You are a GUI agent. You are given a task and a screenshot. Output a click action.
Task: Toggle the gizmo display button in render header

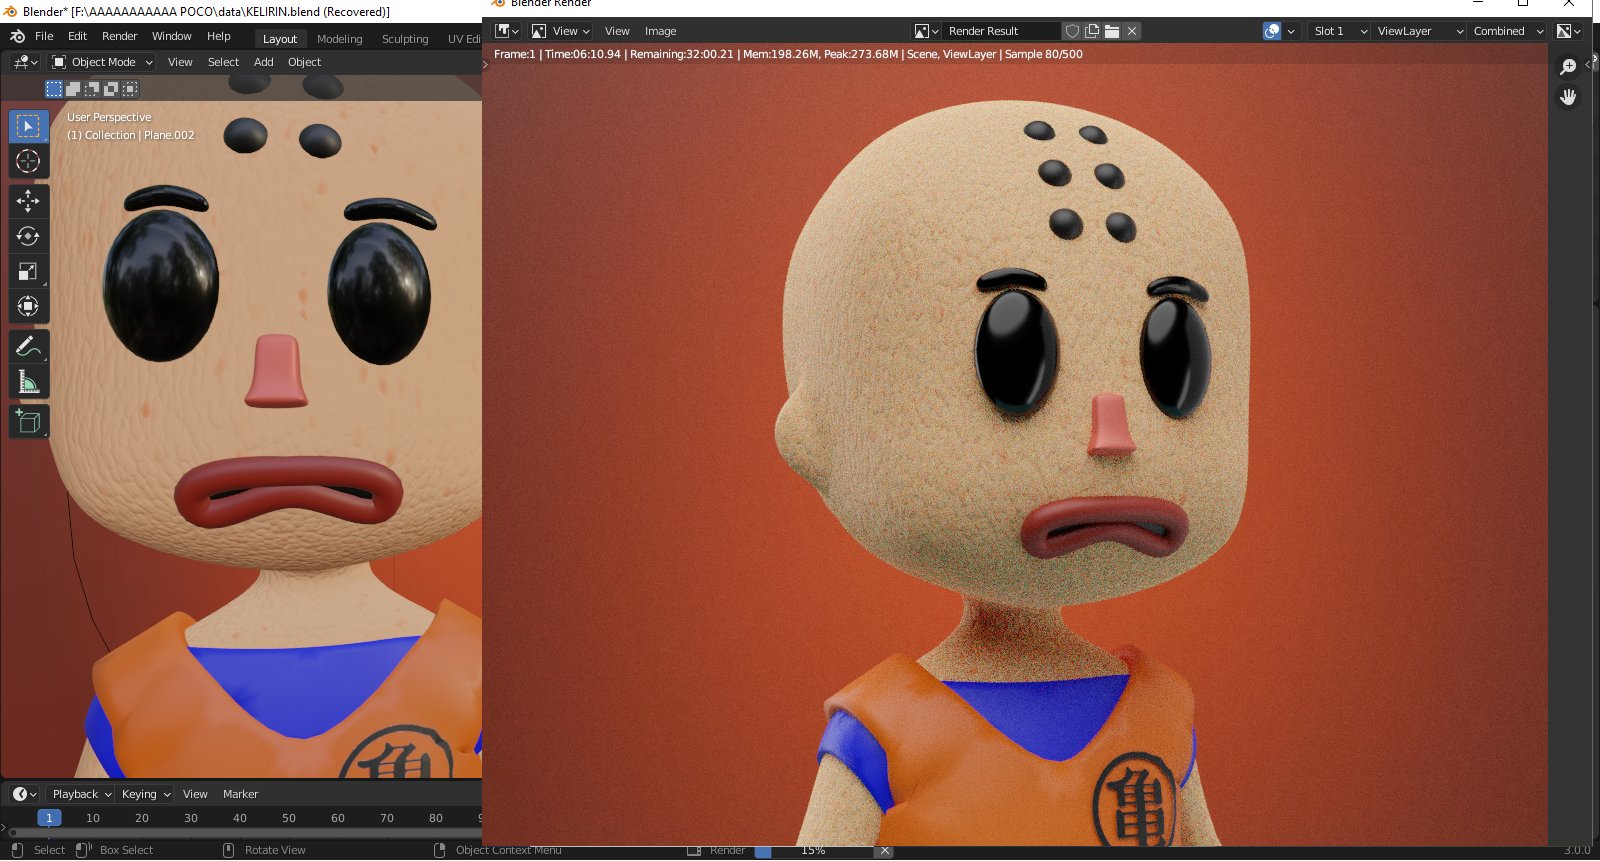pyautogui.click(x=1271, y=31)
